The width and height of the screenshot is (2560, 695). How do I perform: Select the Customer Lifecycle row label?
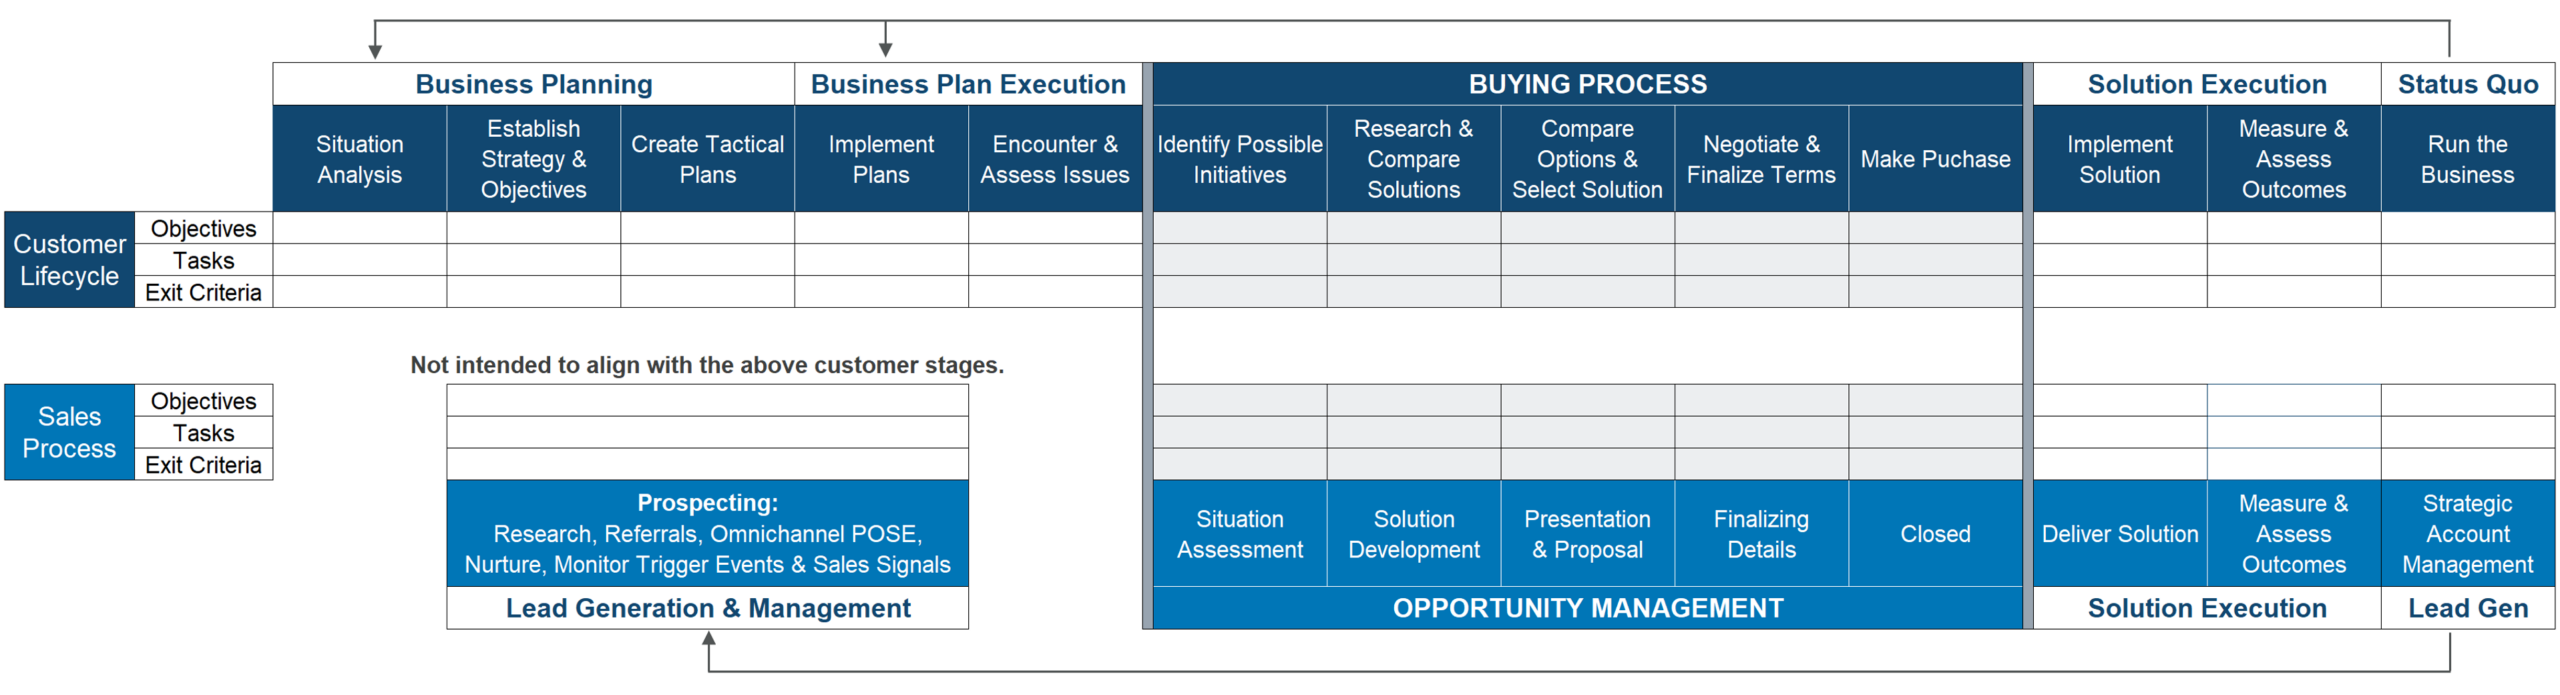click(x=69, y=260)
